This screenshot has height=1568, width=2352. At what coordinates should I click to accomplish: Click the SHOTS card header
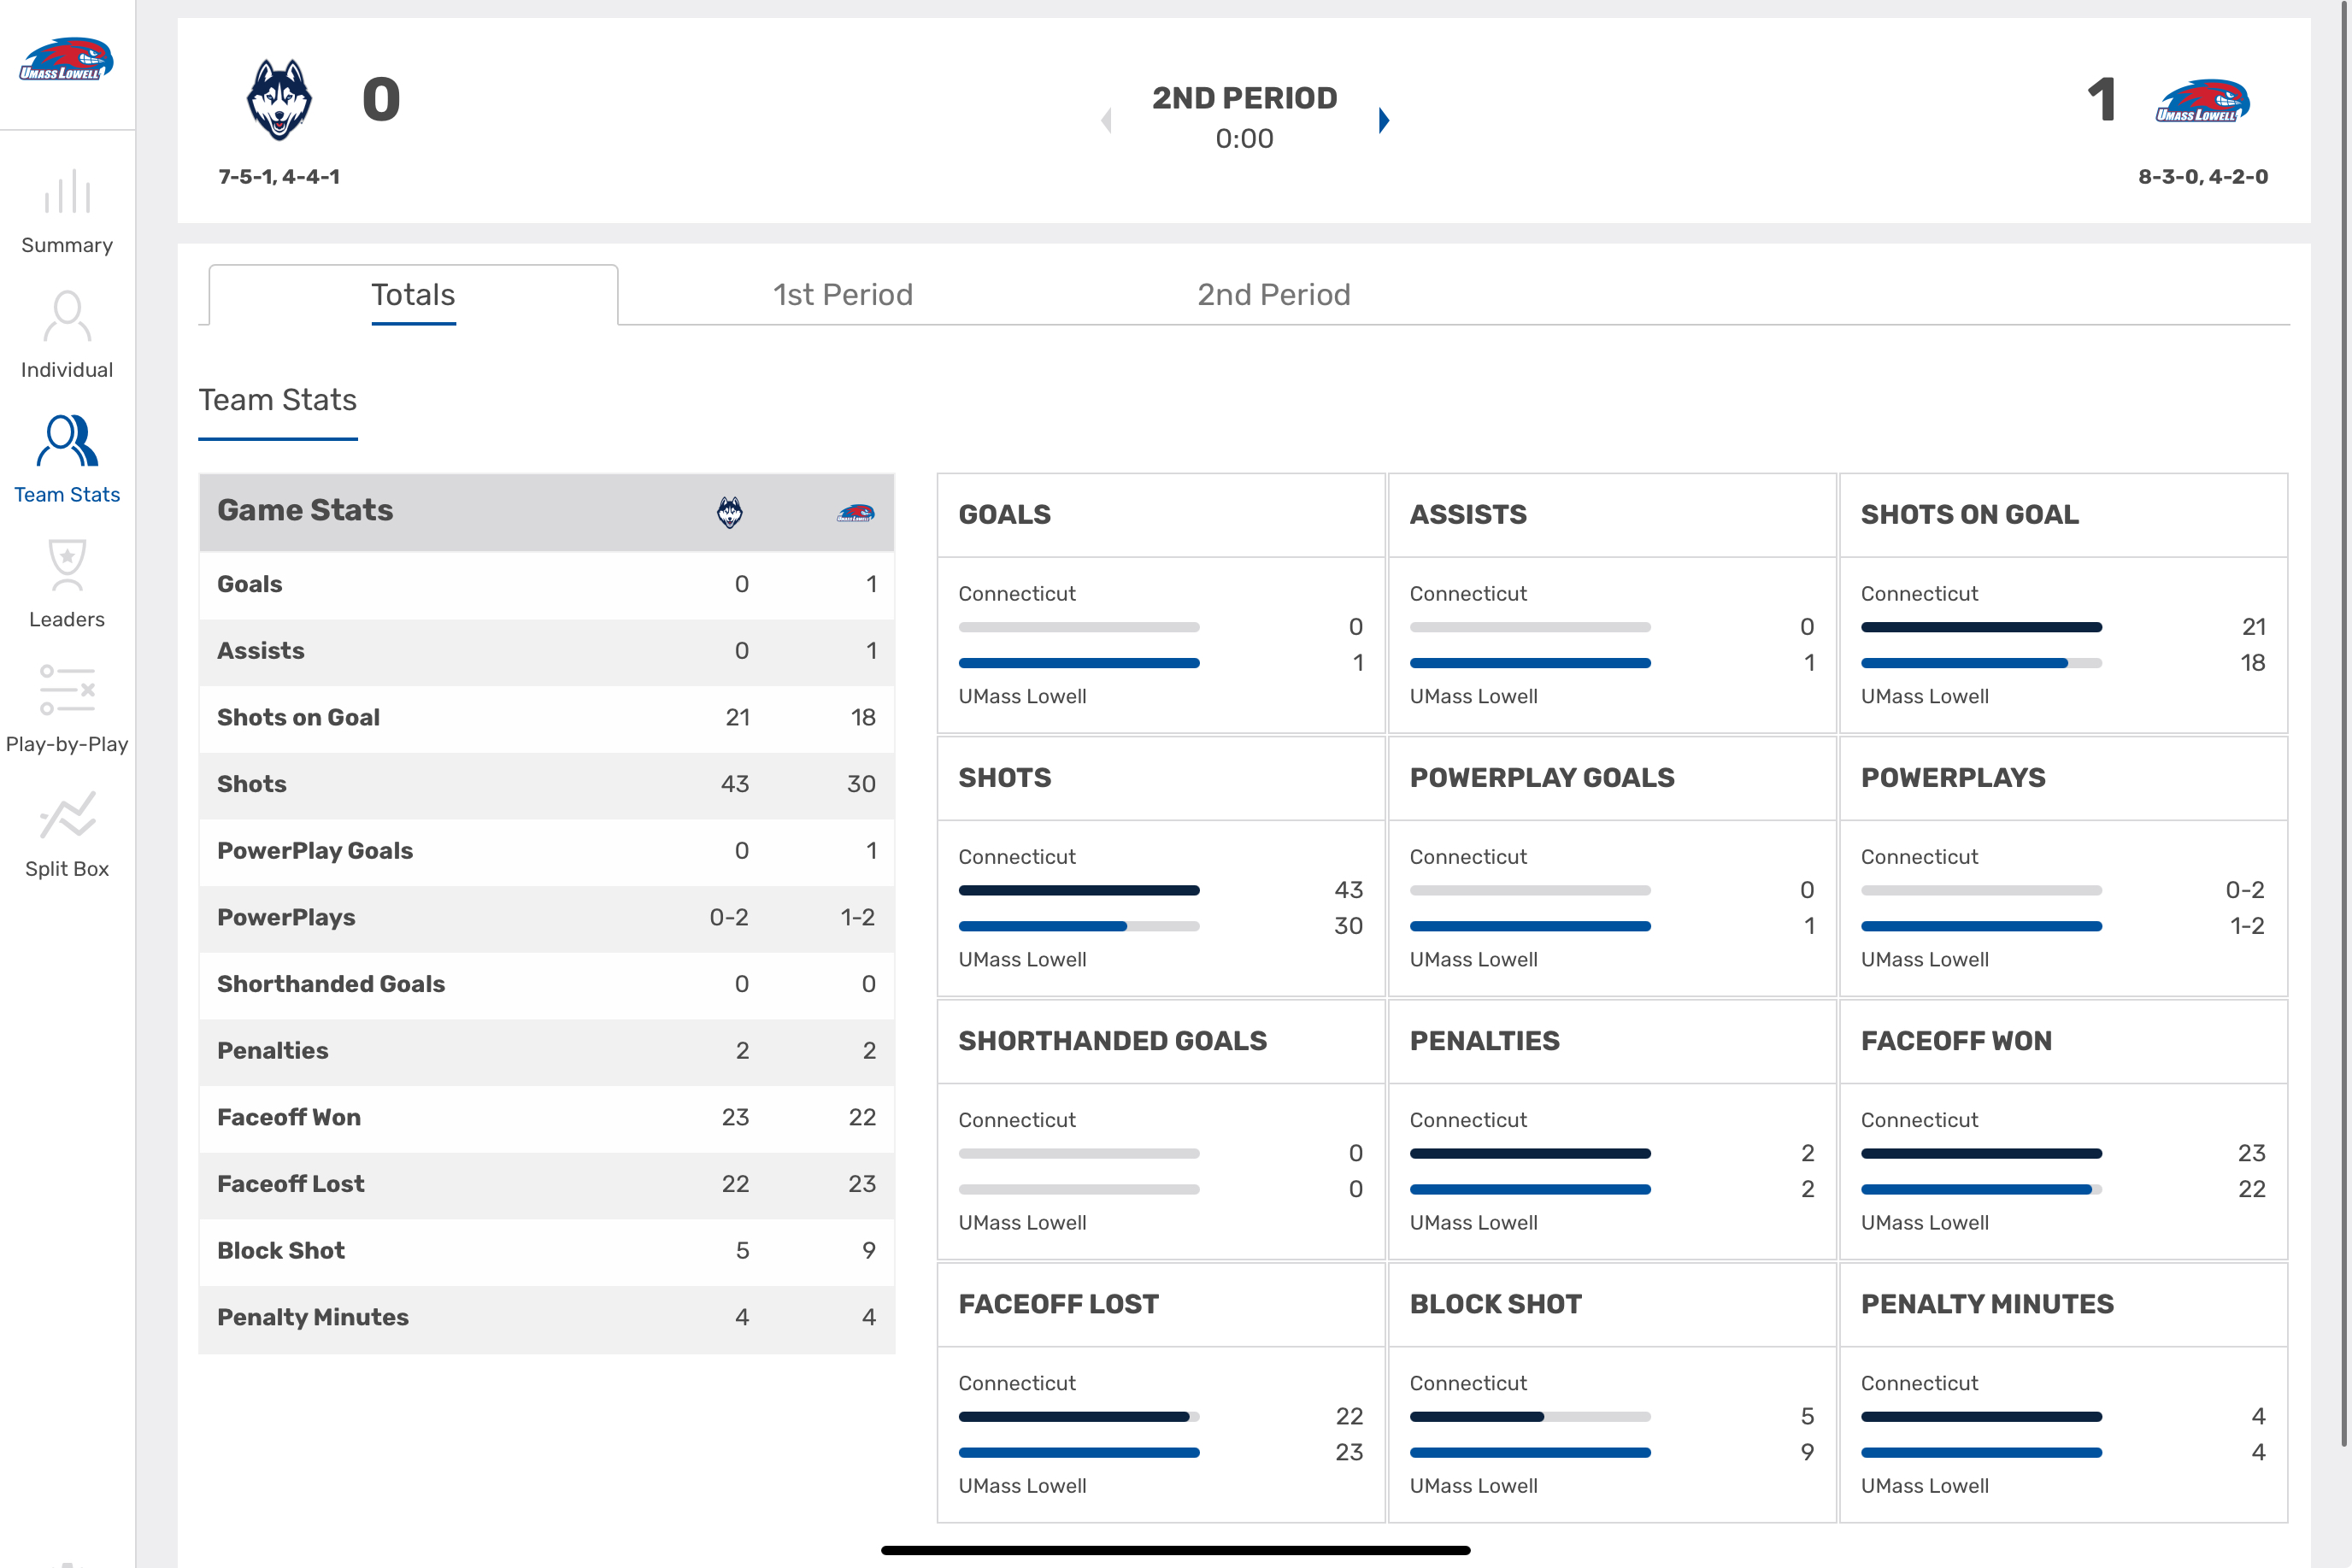(1161, 778)
